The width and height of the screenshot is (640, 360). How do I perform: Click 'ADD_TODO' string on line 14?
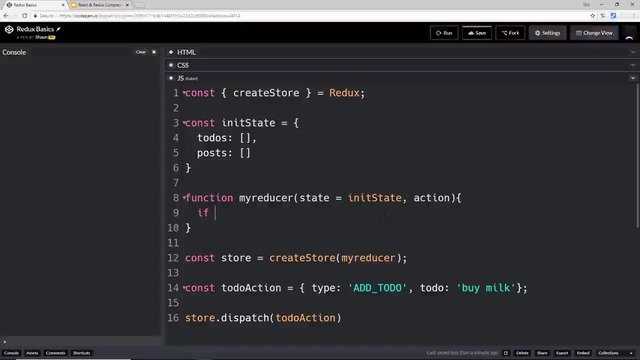click(x=378, y=288)
